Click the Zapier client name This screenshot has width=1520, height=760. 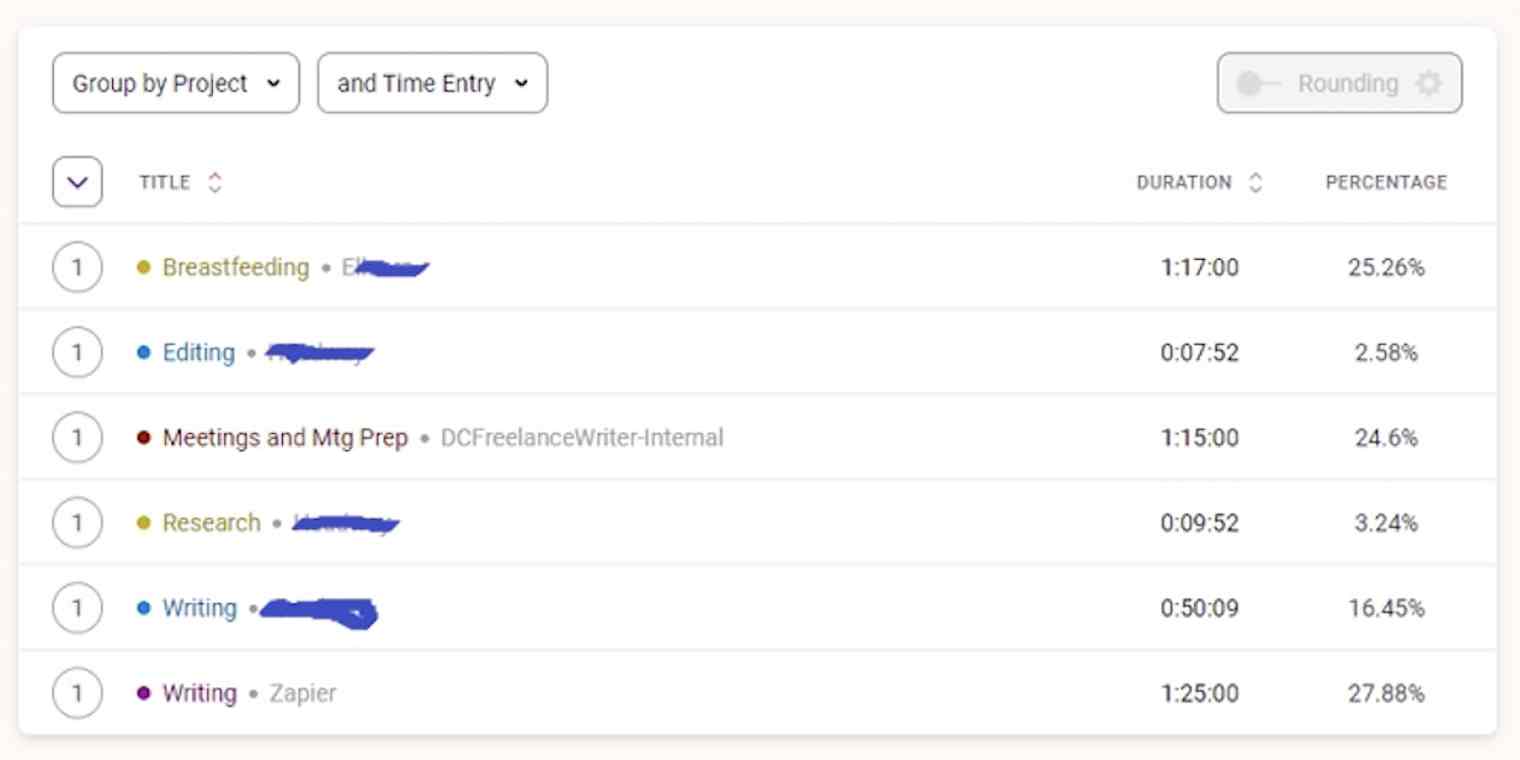(305, 692)
